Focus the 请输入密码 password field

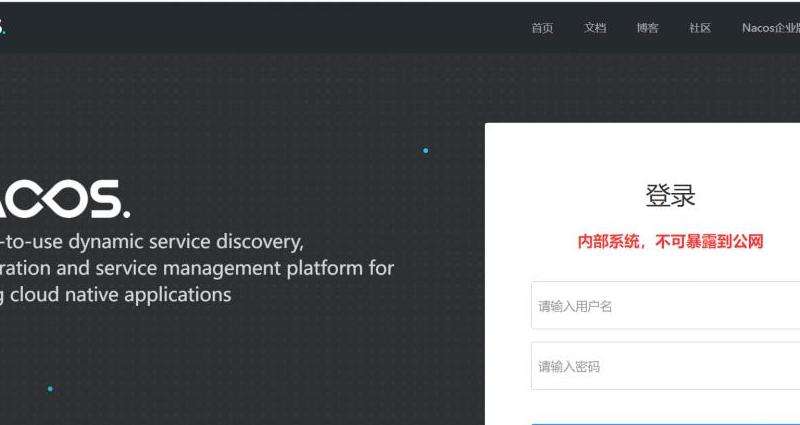click(665, 366)
